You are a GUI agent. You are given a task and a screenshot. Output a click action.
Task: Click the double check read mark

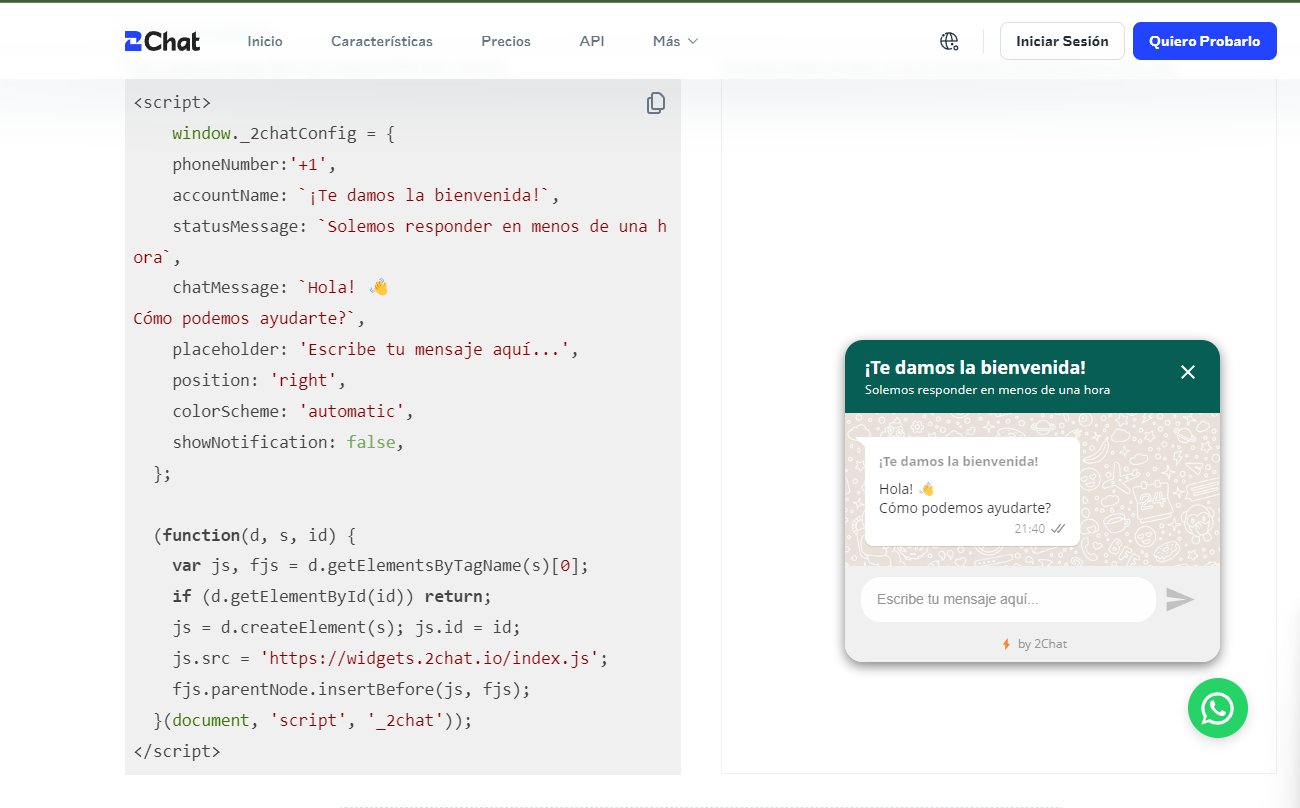click(1058, 528)
